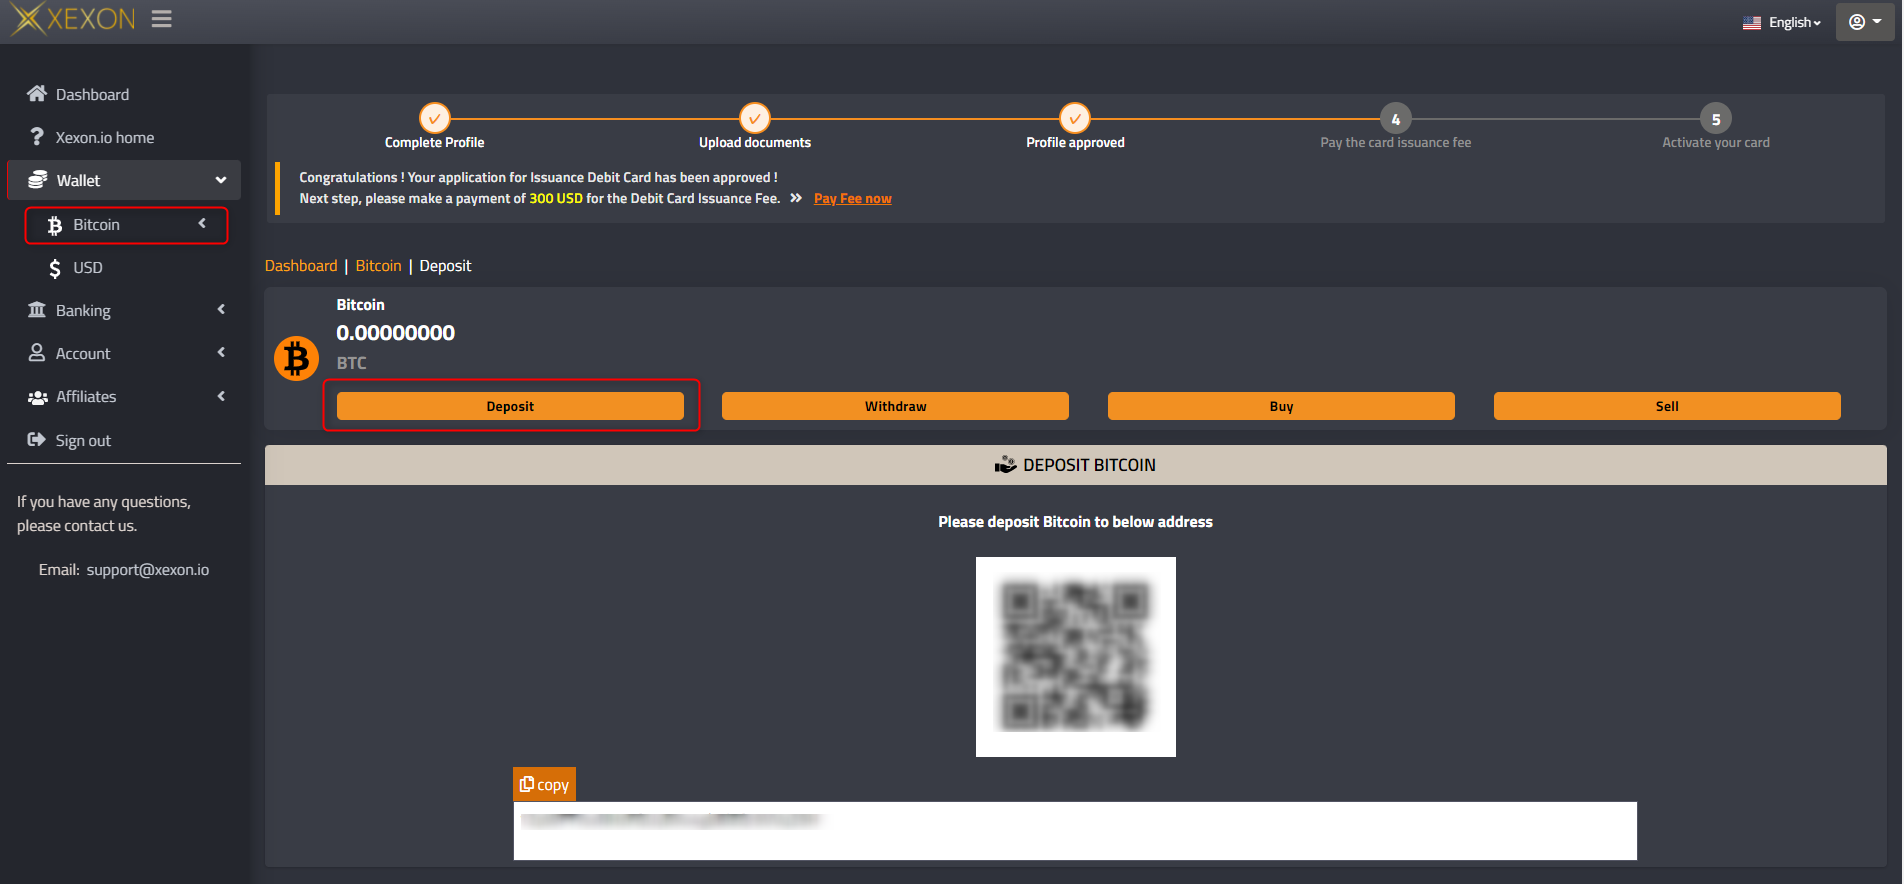This screenshot has height=884, width=1904.
Task: Click the Bitcoin address field
Action: [x=1075, y=831]
